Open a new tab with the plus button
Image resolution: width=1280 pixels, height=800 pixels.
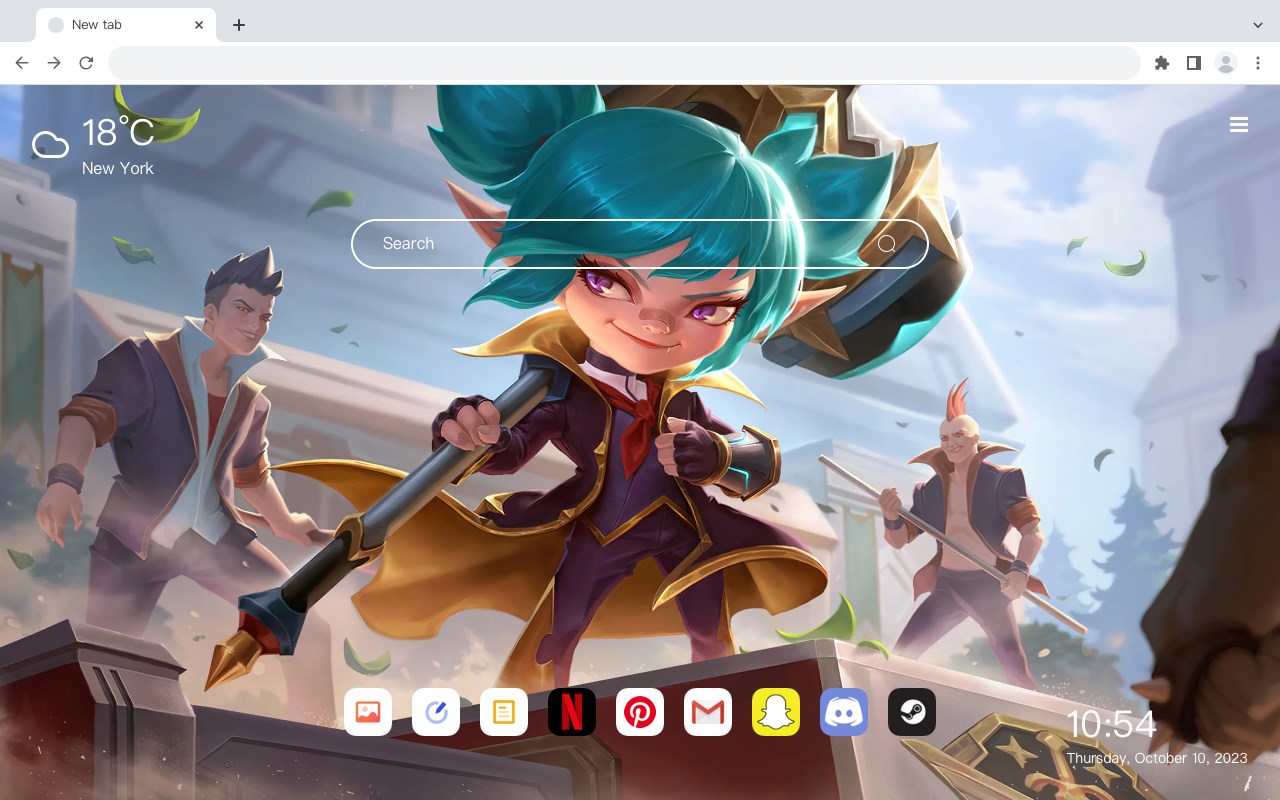pos(238,25)
